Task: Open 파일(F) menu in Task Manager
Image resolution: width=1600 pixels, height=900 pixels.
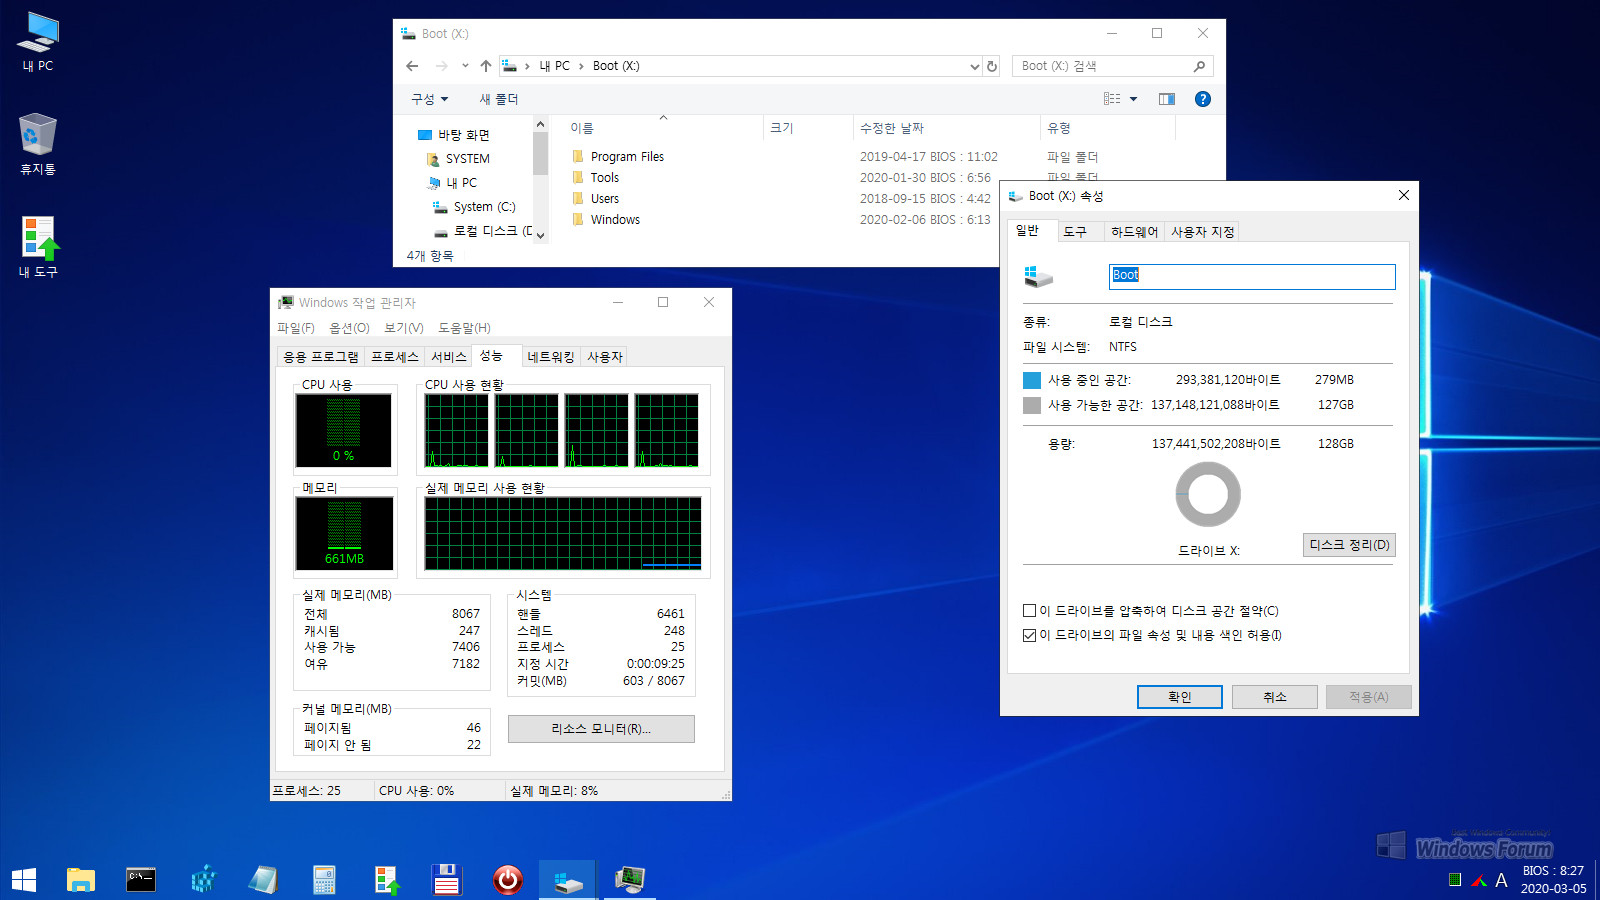Action: 295,328
